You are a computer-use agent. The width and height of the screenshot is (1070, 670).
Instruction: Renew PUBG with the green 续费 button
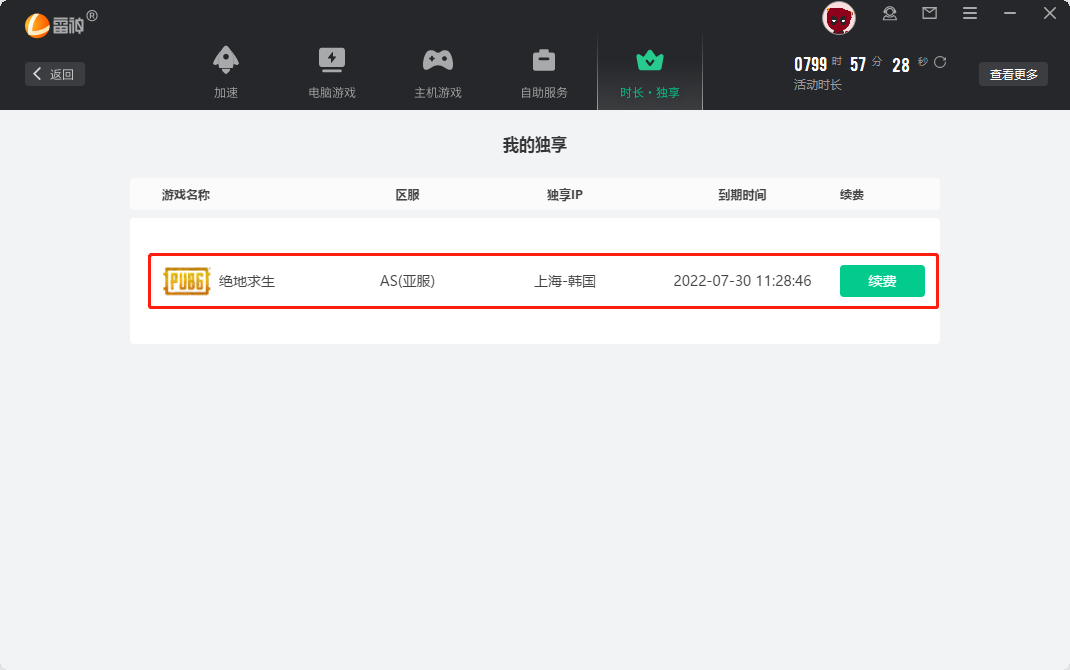(x=882, y=281)
